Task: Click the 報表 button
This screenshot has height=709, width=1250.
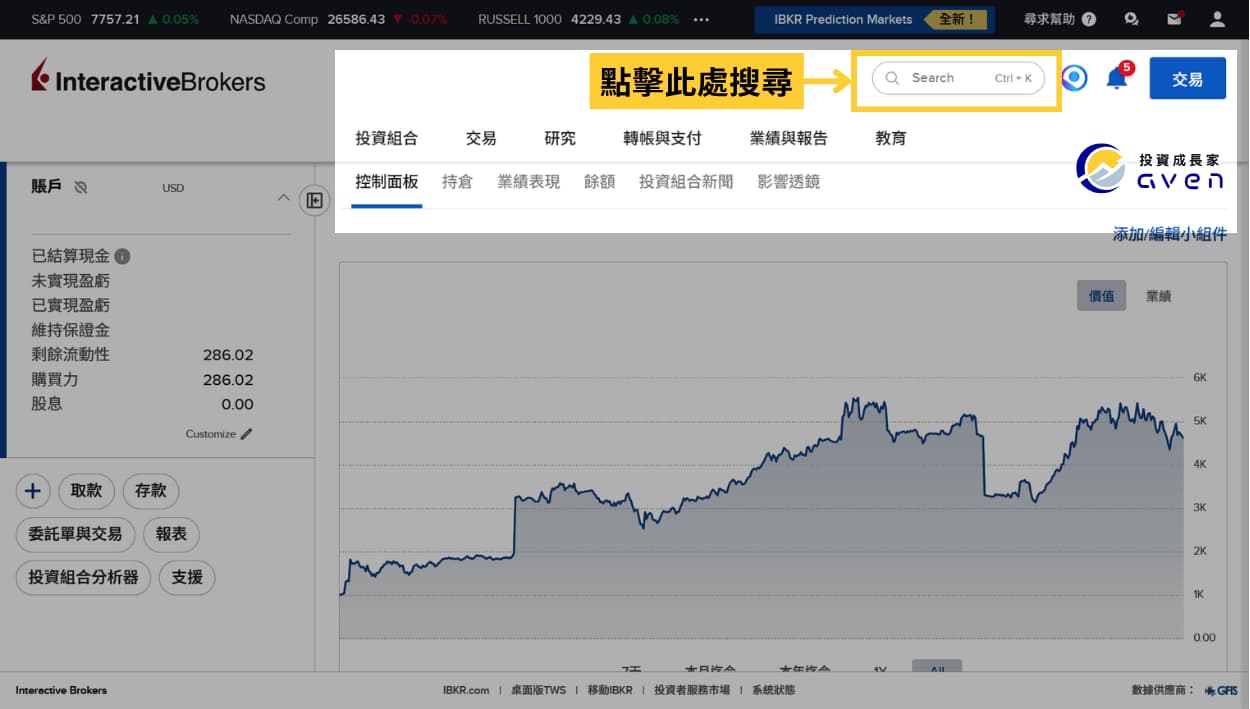Action: tap(172, 534)
